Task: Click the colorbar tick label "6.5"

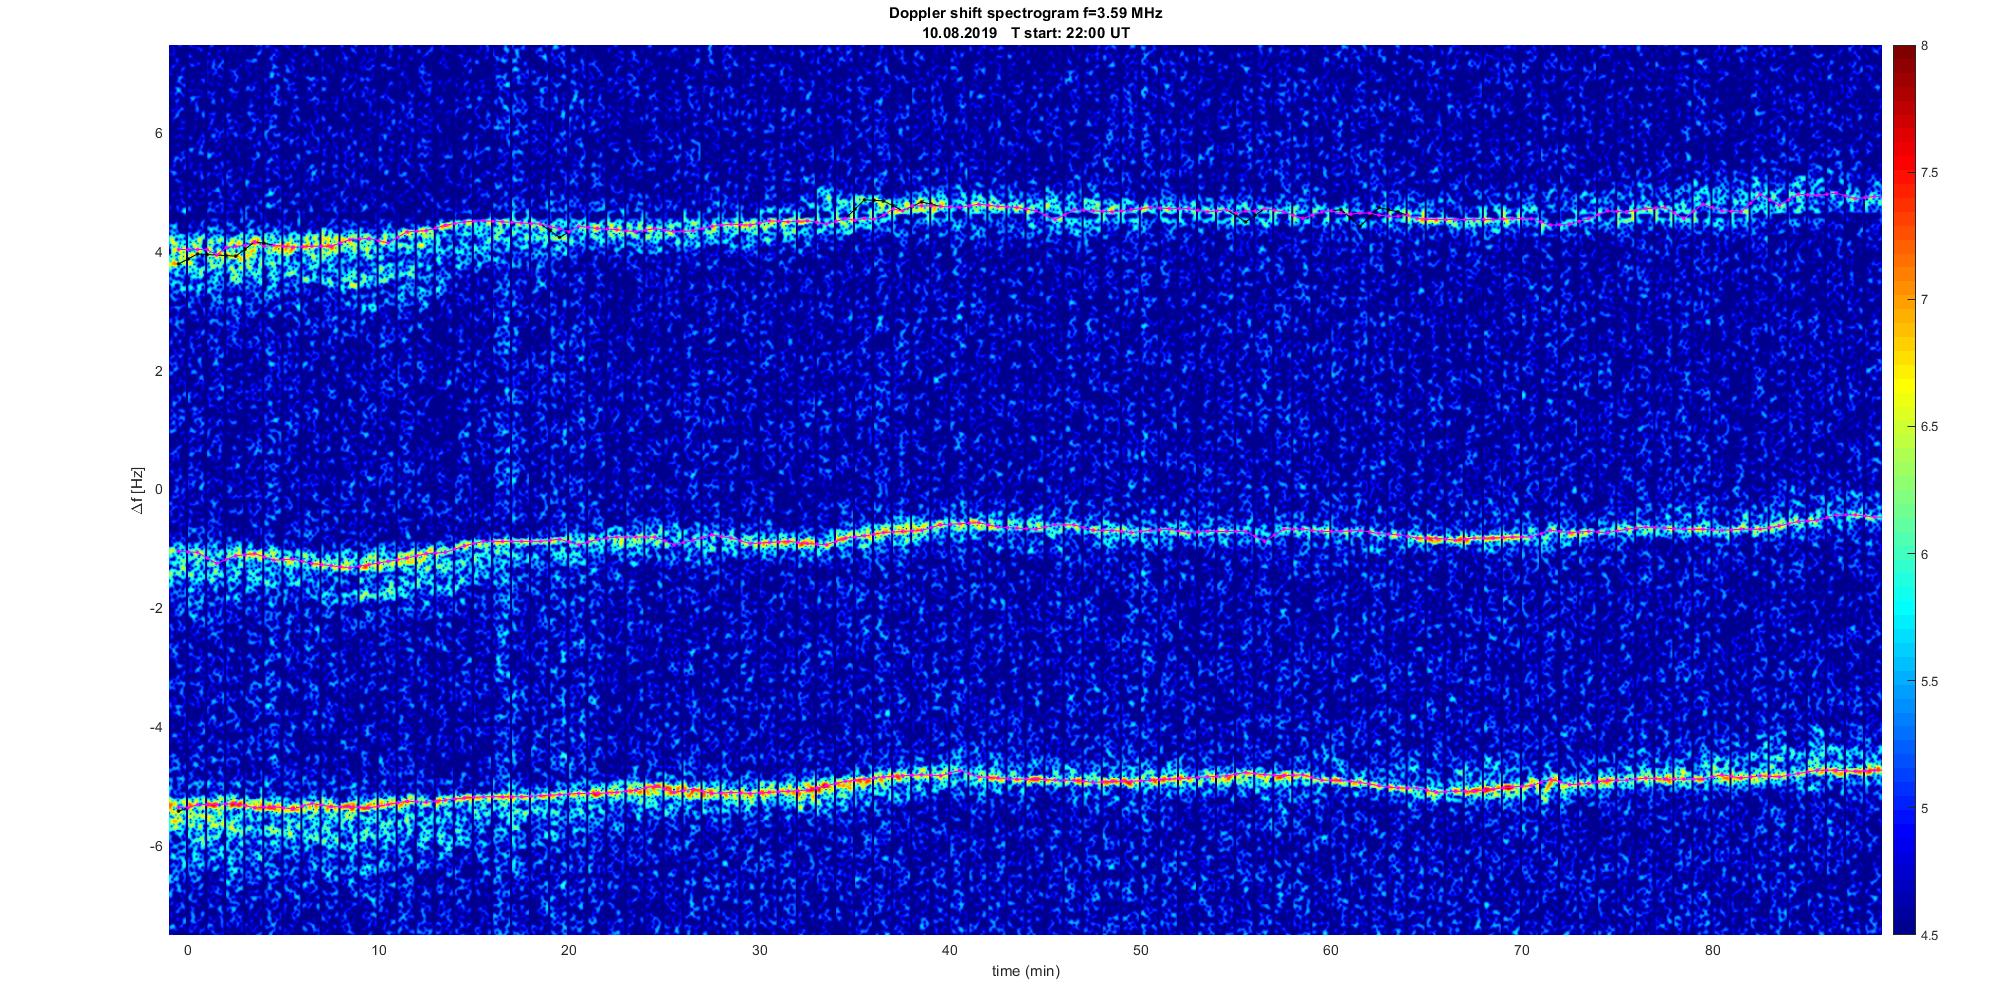Action: [1930, 427]
